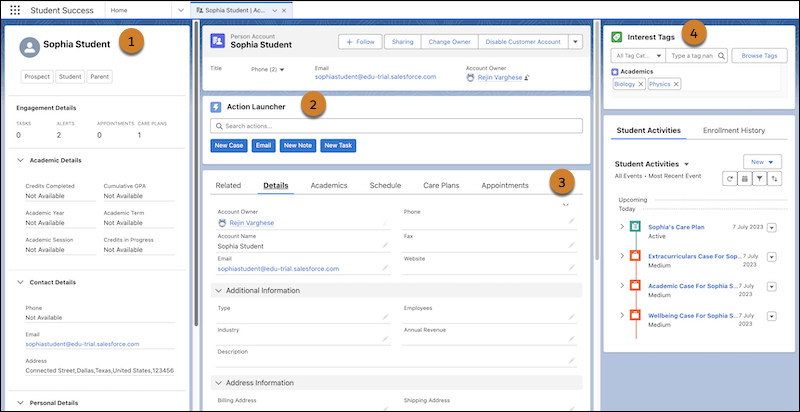Edit the Phone field pencil icon
Image resolution: width=800 pixels, height=412 pixels.
[572, 221]
